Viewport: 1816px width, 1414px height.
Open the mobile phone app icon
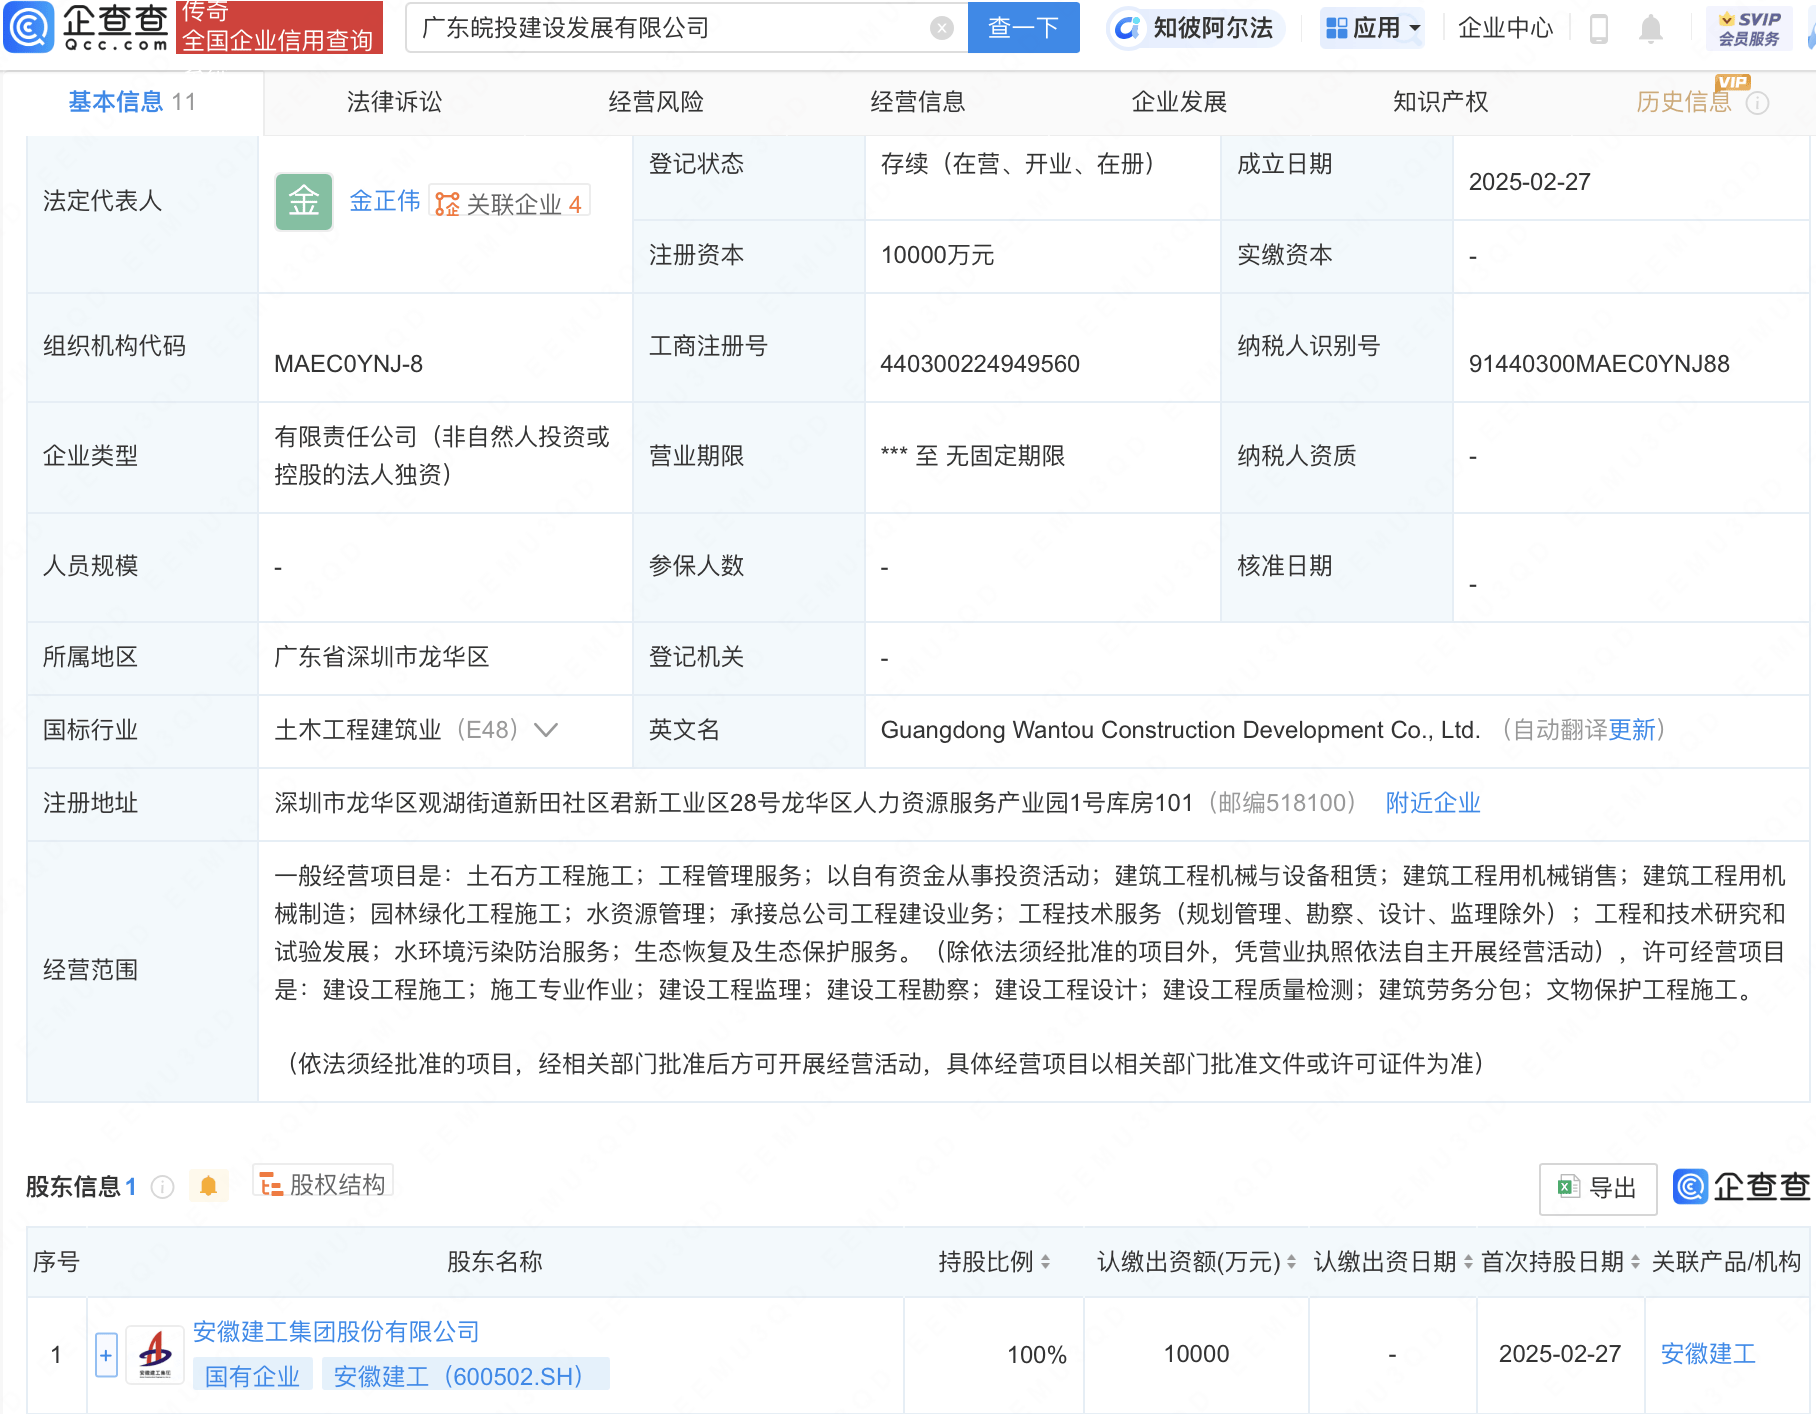1598,29
